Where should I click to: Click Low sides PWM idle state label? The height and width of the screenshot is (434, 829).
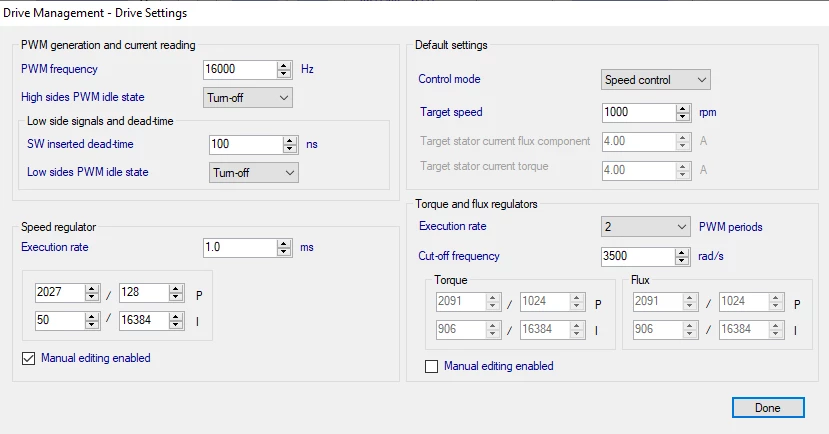(x=88, y=172)
